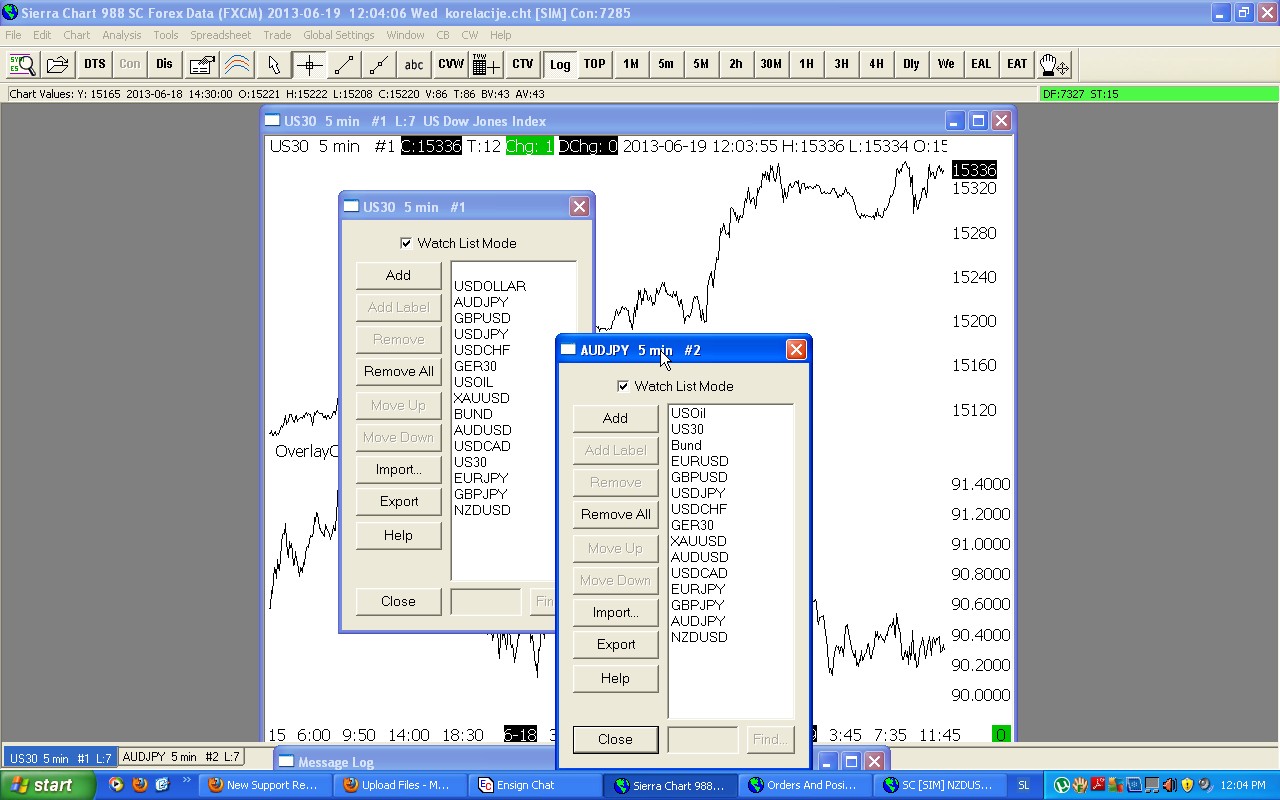Image resolution: width=1280 pixels, height=800 pixels.
Task: Click the Dis toolbar button
Action: [164, 65]
